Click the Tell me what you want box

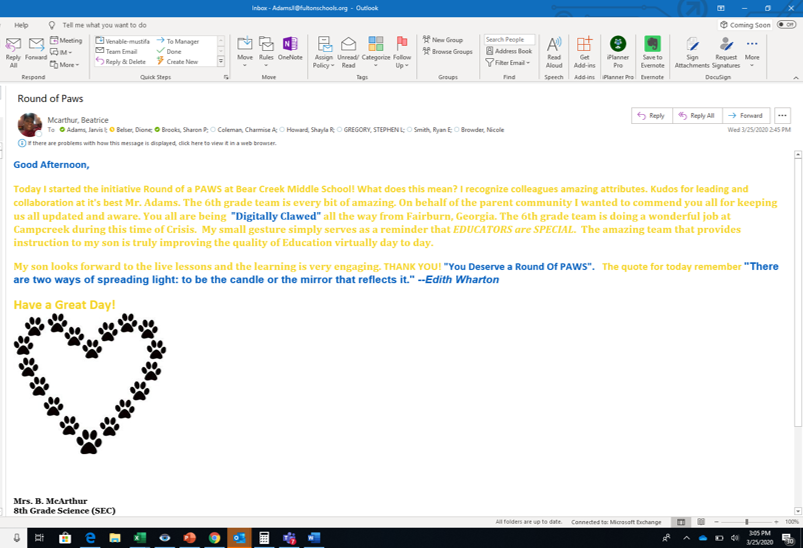[x=104, y=25]
